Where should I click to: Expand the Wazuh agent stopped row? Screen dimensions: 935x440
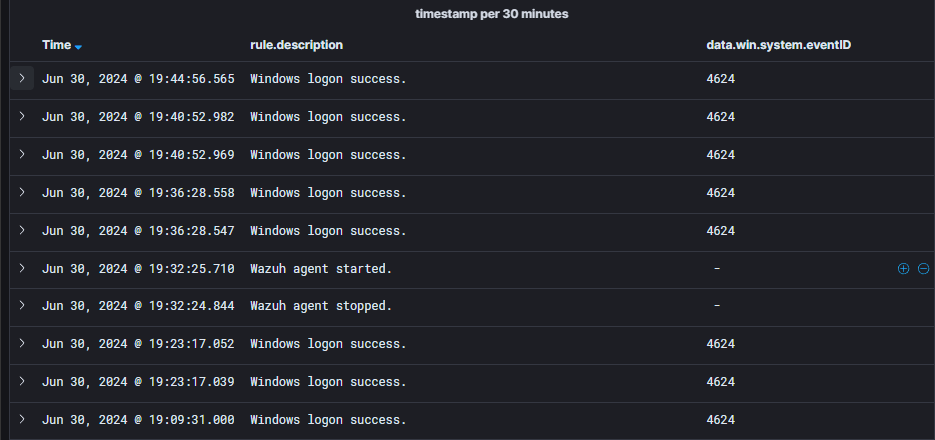pyautogui.click(x=22, y=306)
